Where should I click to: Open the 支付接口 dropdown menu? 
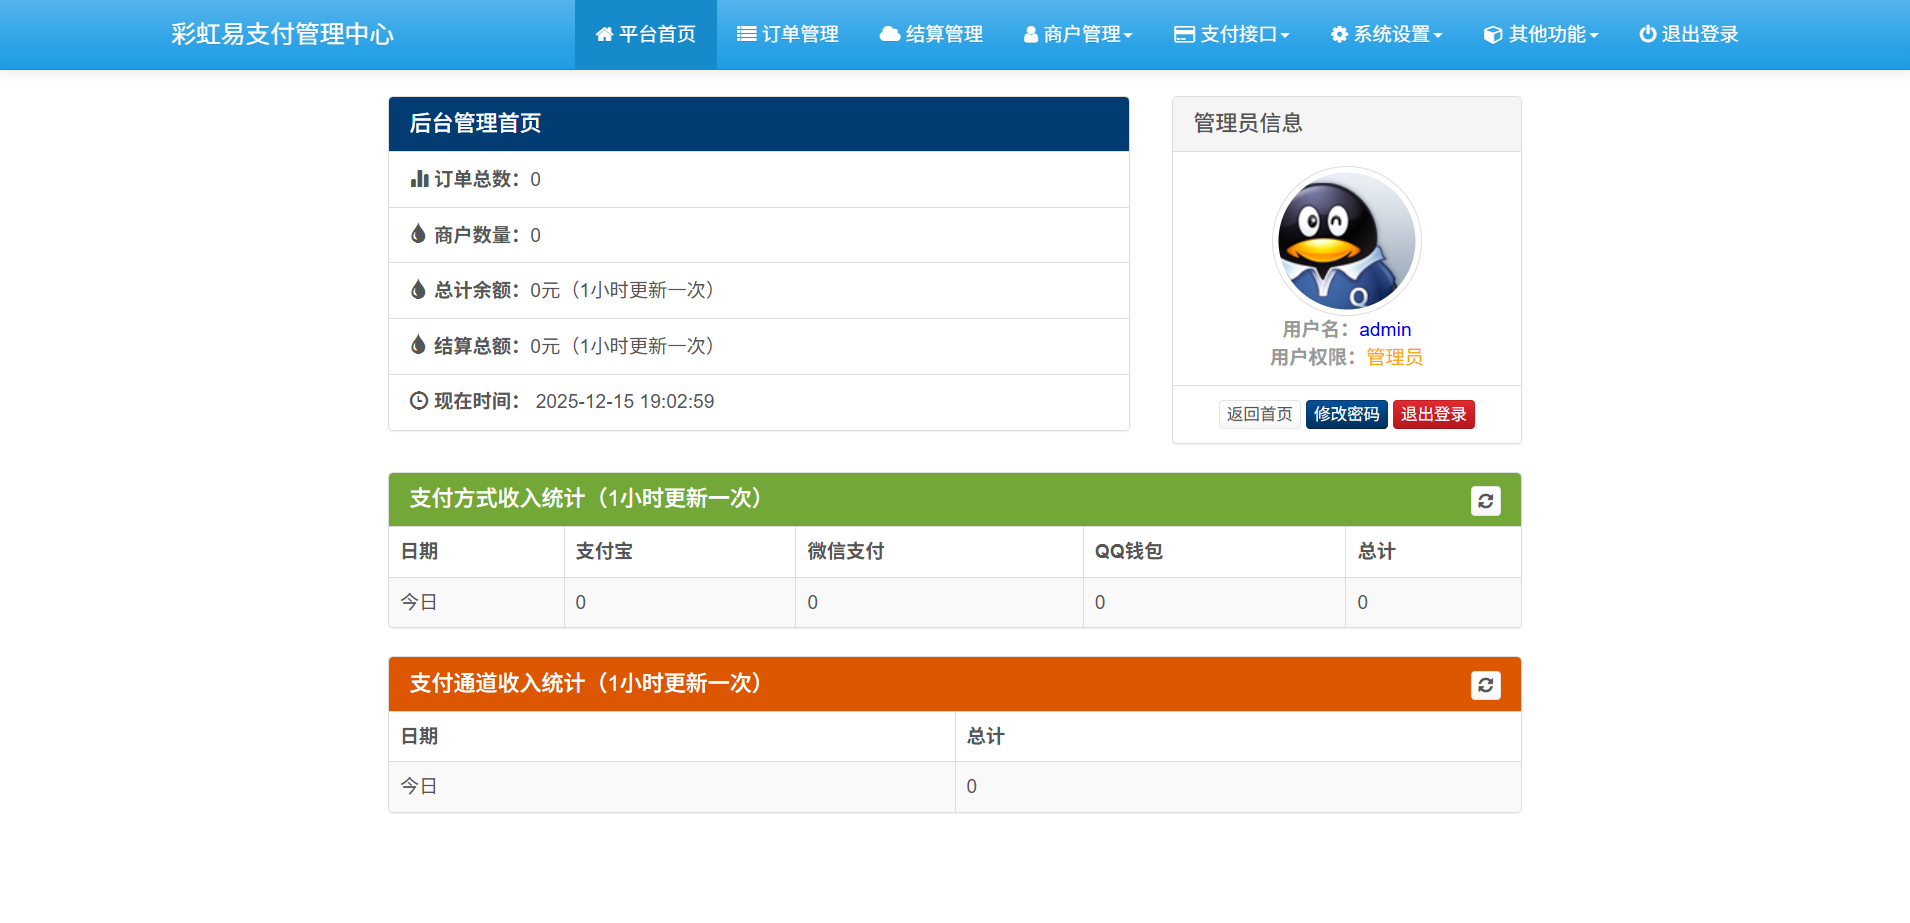(x=1232, y=33)
